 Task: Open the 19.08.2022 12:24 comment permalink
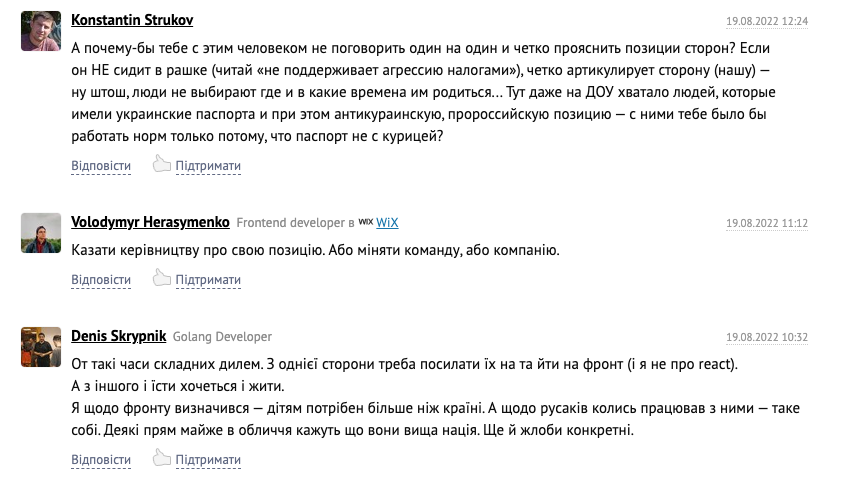pos(767,21)
